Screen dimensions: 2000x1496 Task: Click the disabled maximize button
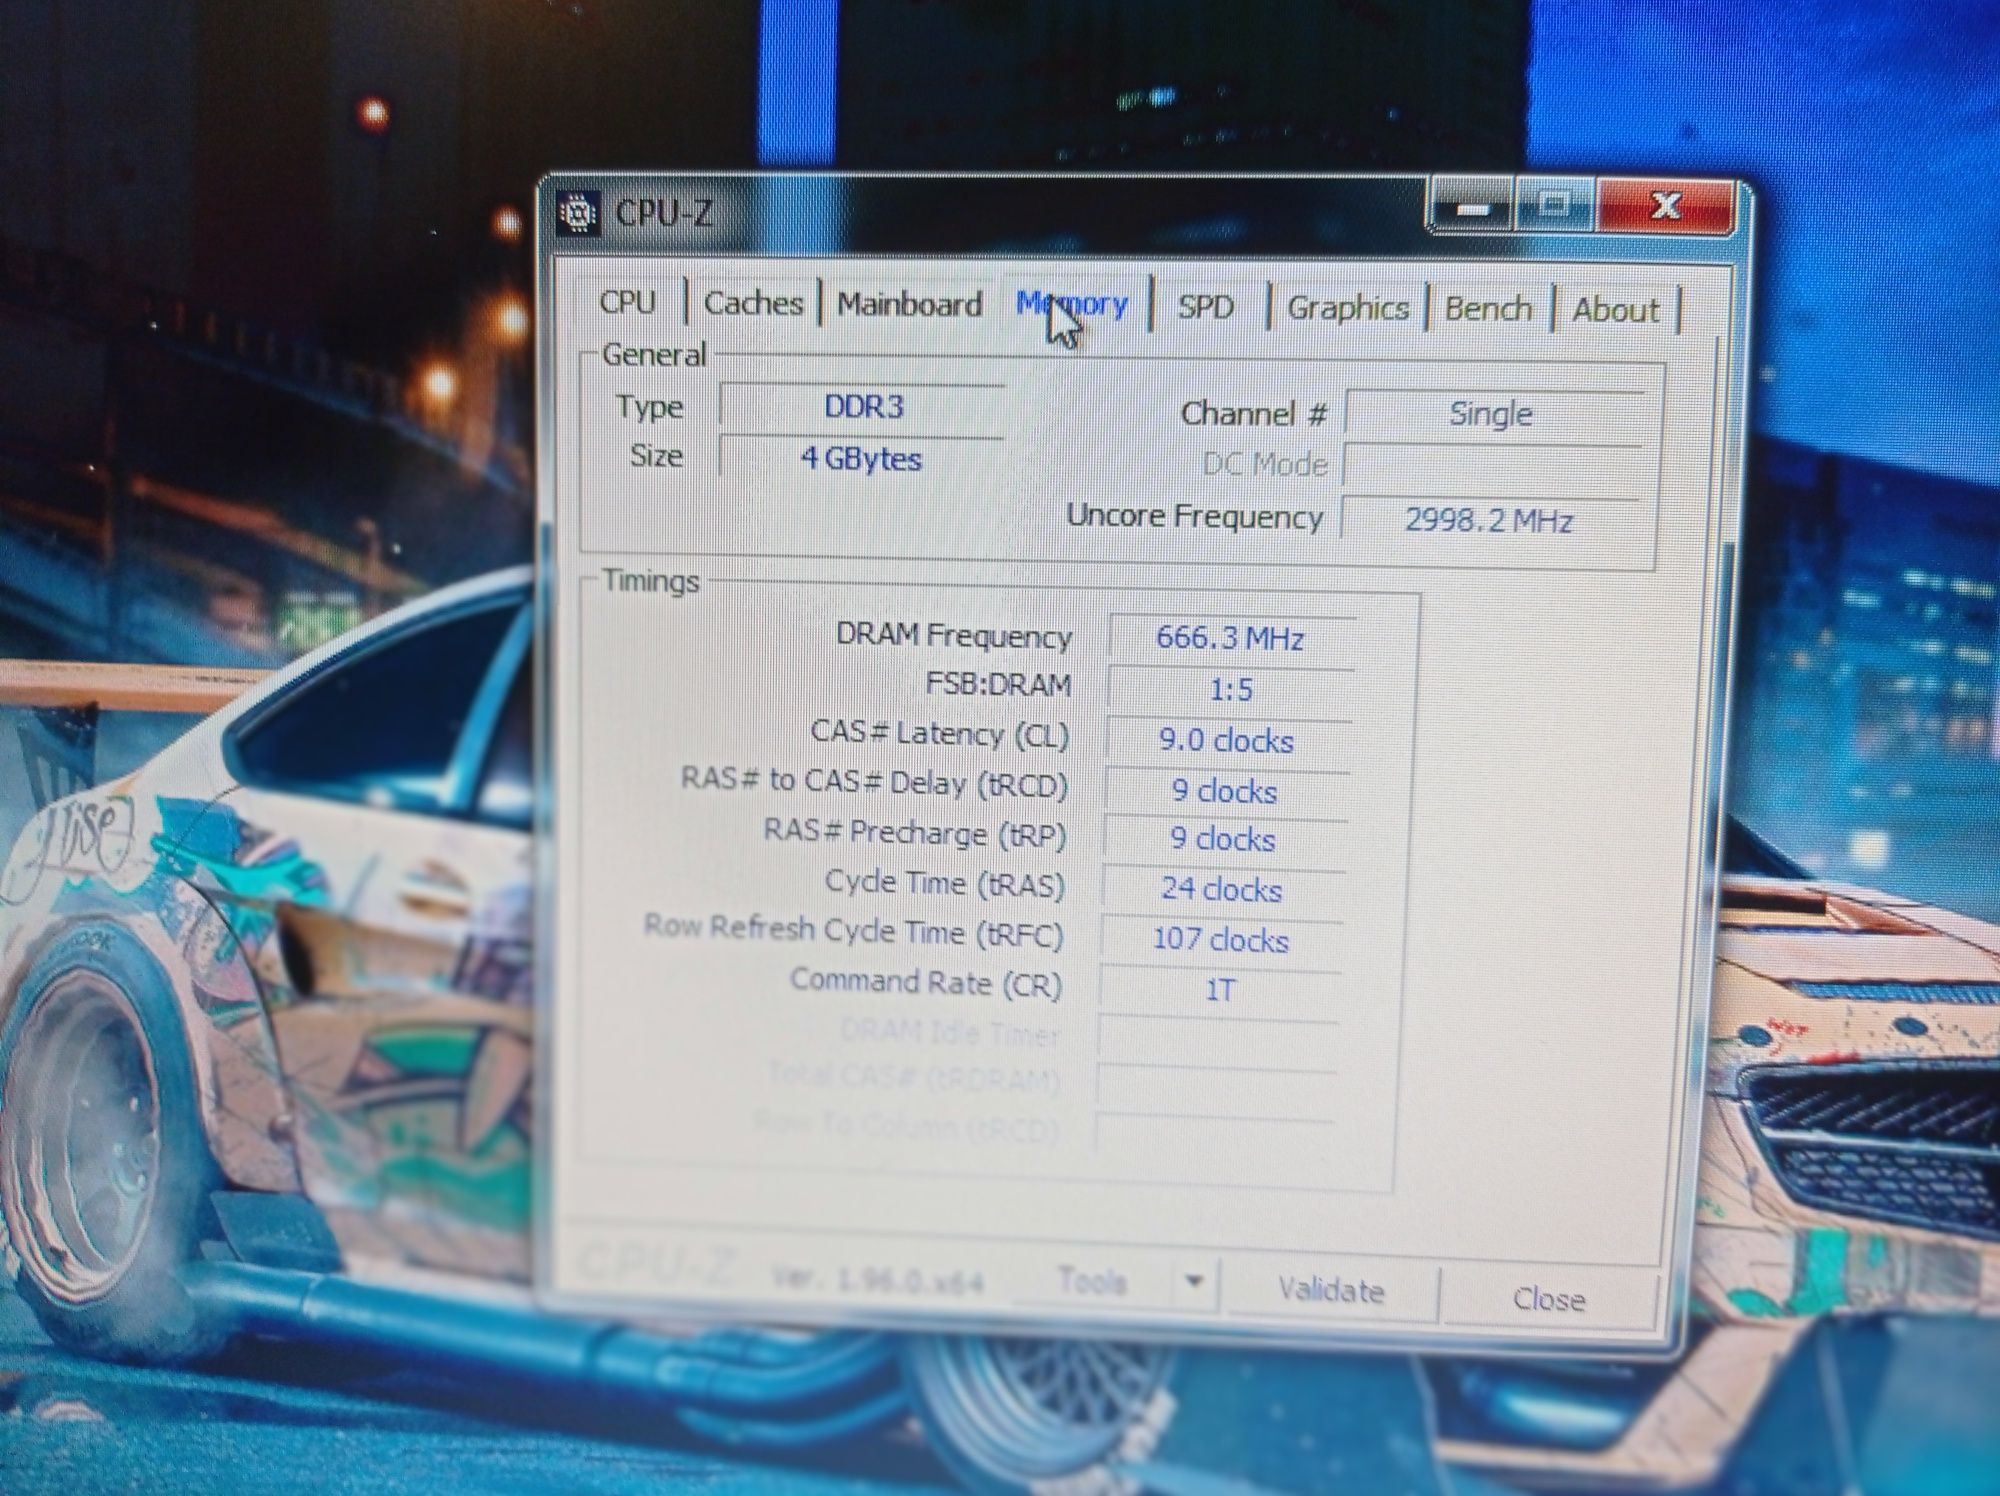pyautogui.click(x=1553, y=206)
